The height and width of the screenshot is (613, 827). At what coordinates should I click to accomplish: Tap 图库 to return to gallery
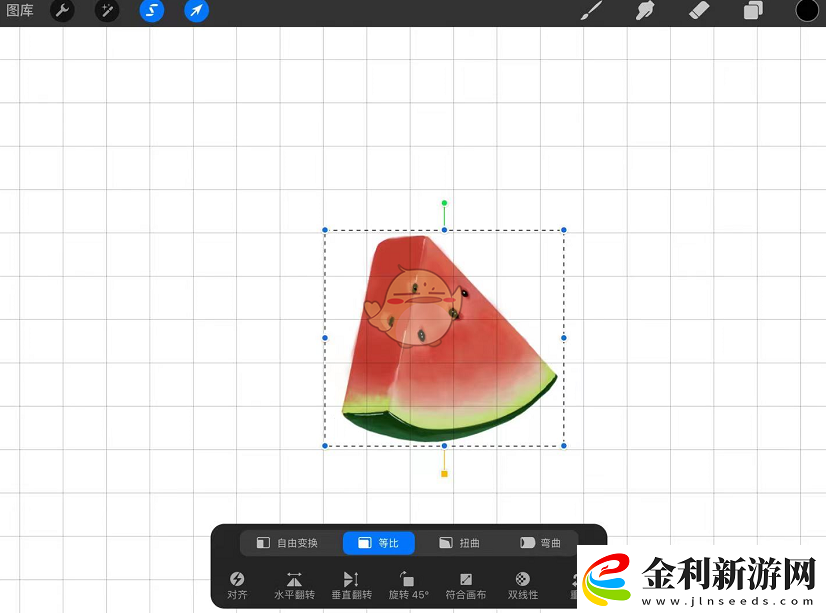20,11
